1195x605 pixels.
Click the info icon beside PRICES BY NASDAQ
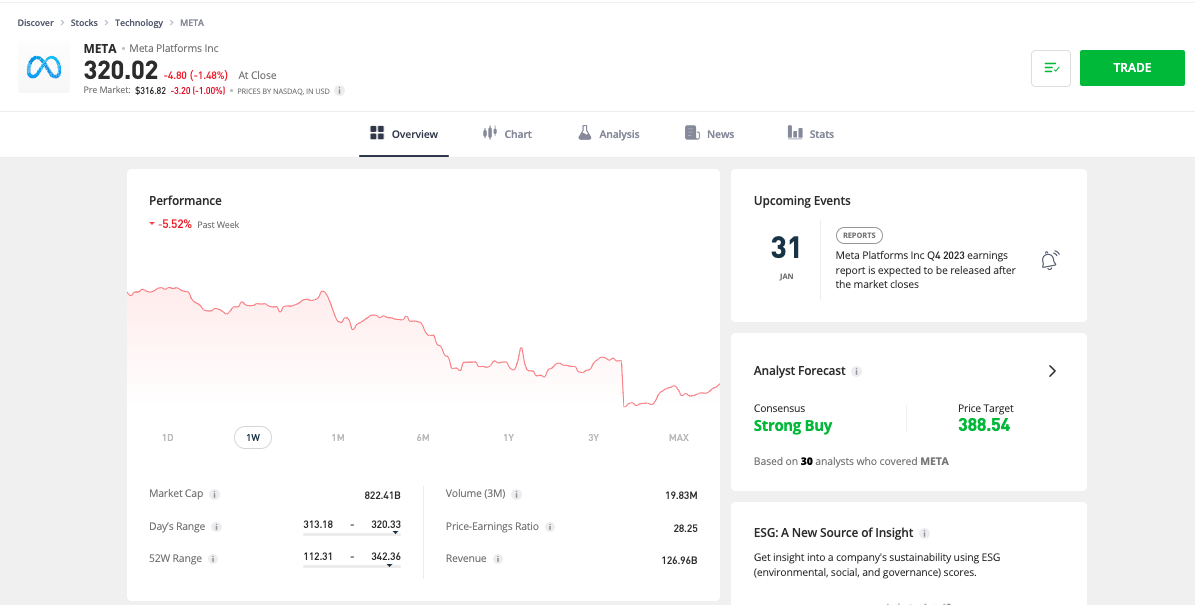(x=339, y=90)
